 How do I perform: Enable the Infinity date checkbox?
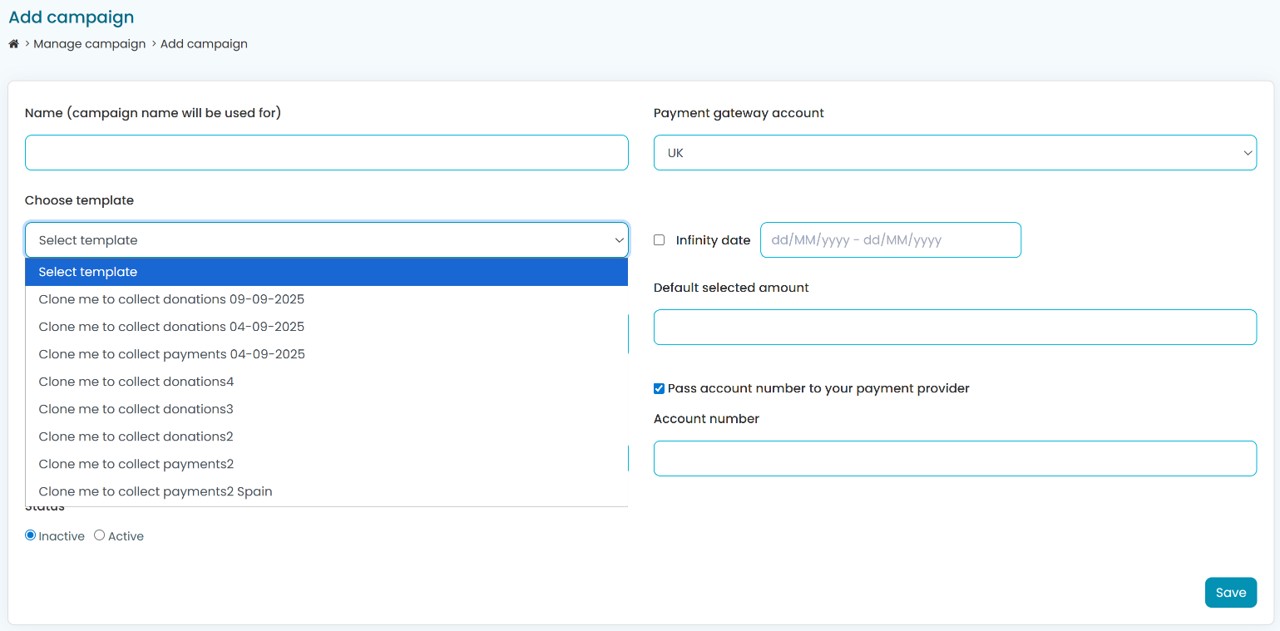659,240
